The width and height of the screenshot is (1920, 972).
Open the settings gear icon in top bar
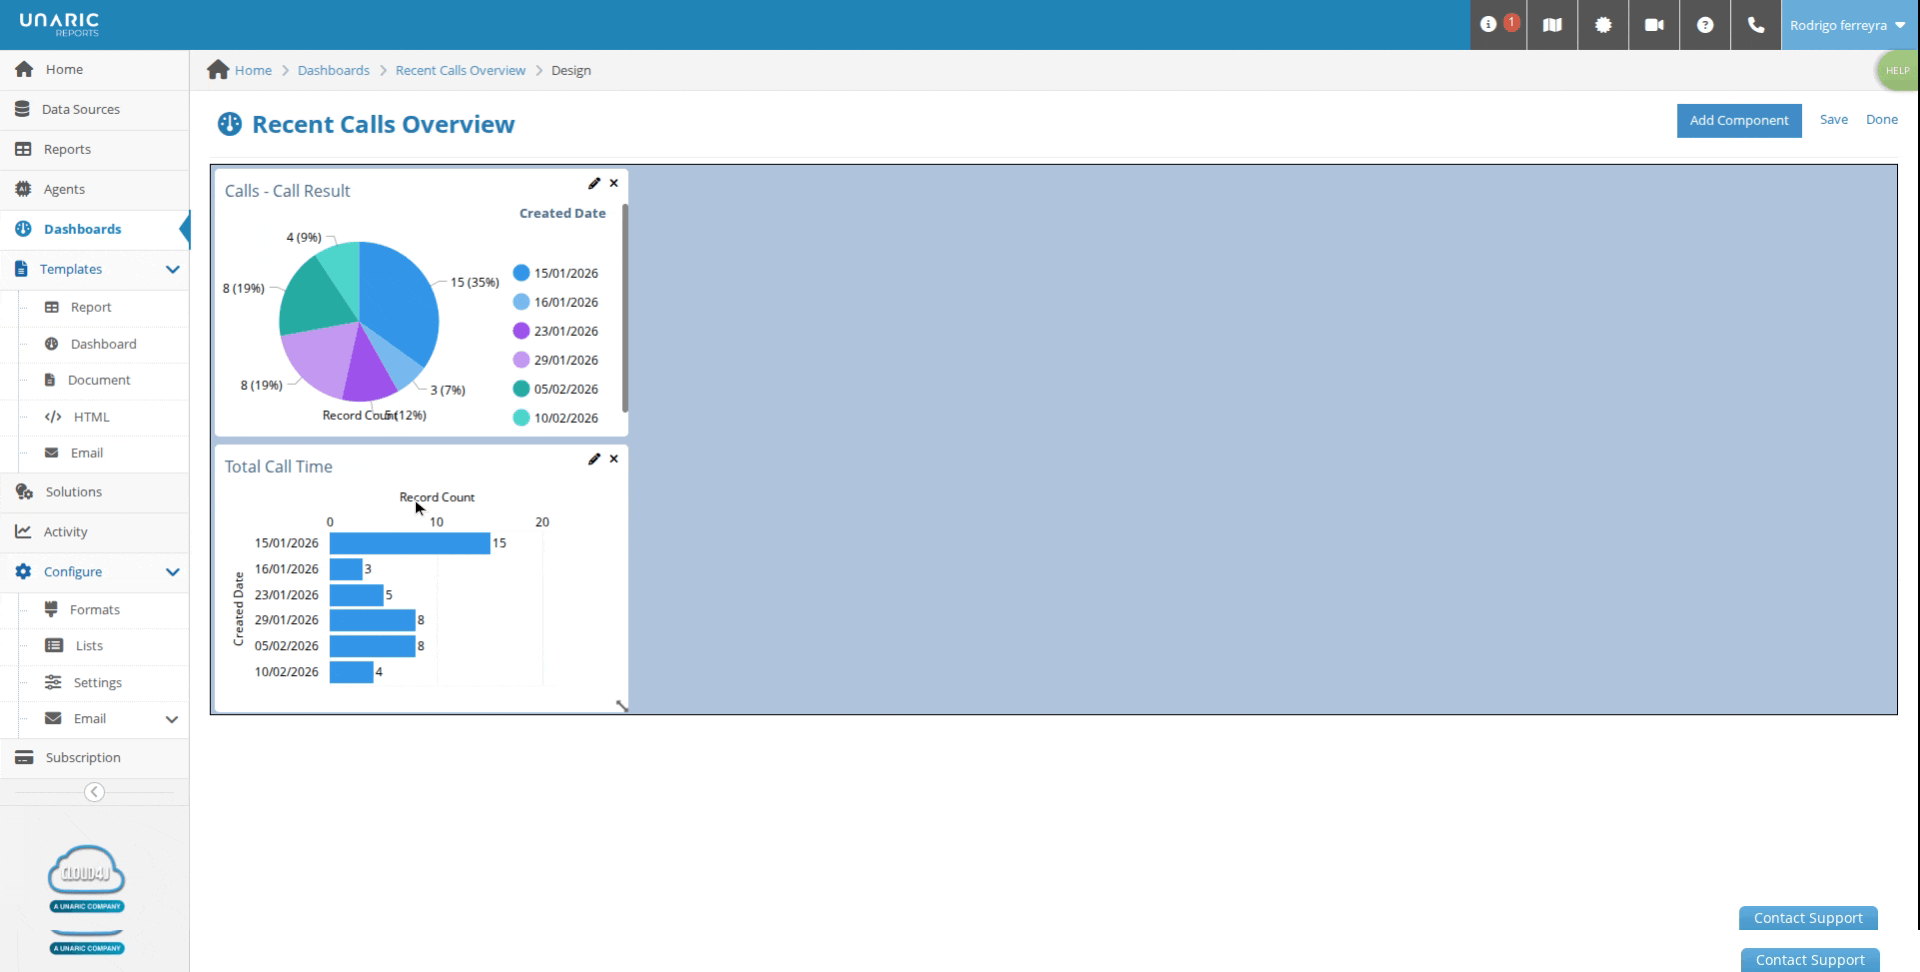1603,24
